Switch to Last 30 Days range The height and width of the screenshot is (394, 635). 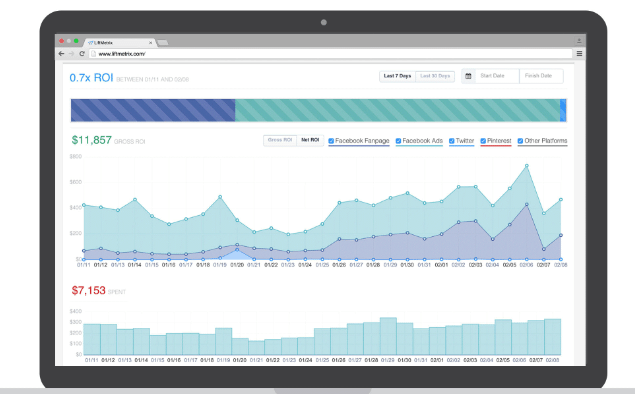[x=435, y=76]
